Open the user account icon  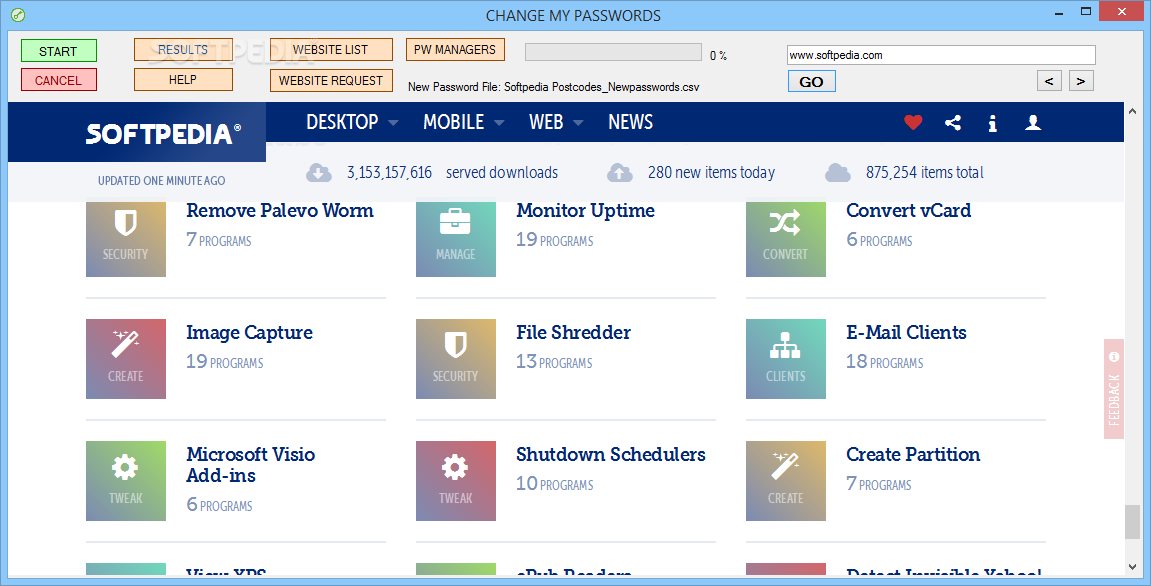(x=1033, y=123)
